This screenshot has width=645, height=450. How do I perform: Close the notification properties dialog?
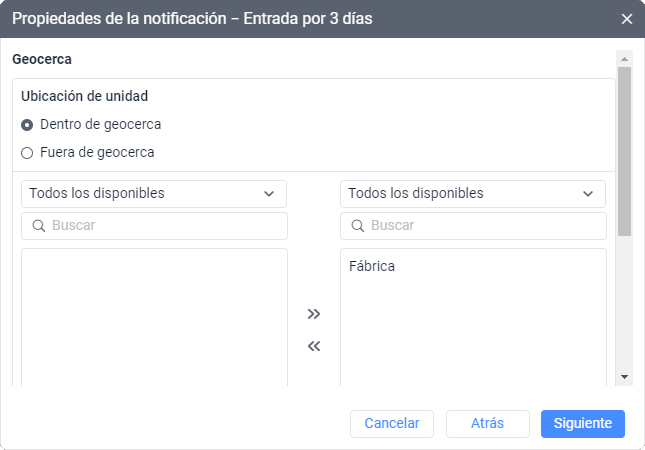coord(627,19)
